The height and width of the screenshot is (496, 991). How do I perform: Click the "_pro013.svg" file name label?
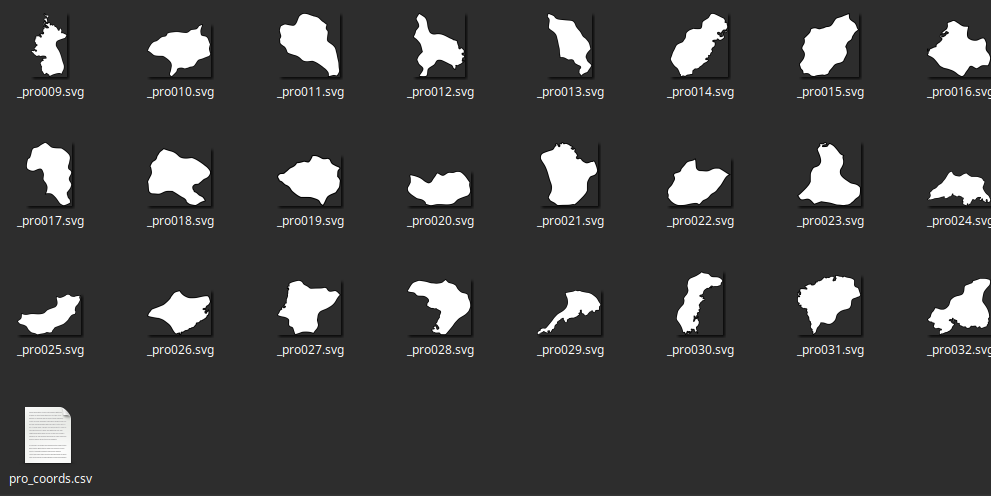pyautogui.click(x=570, y=92)
